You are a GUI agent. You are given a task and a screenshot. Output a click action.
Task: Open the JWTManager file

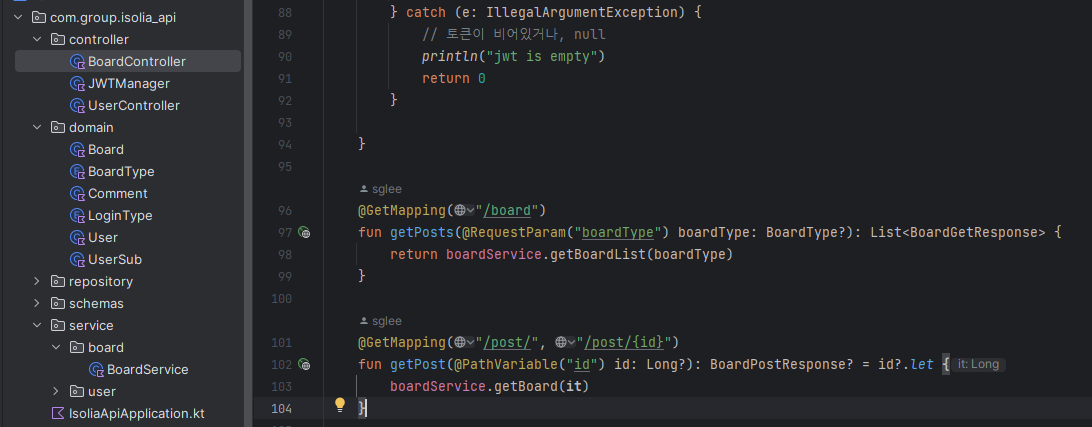(129, 84)
